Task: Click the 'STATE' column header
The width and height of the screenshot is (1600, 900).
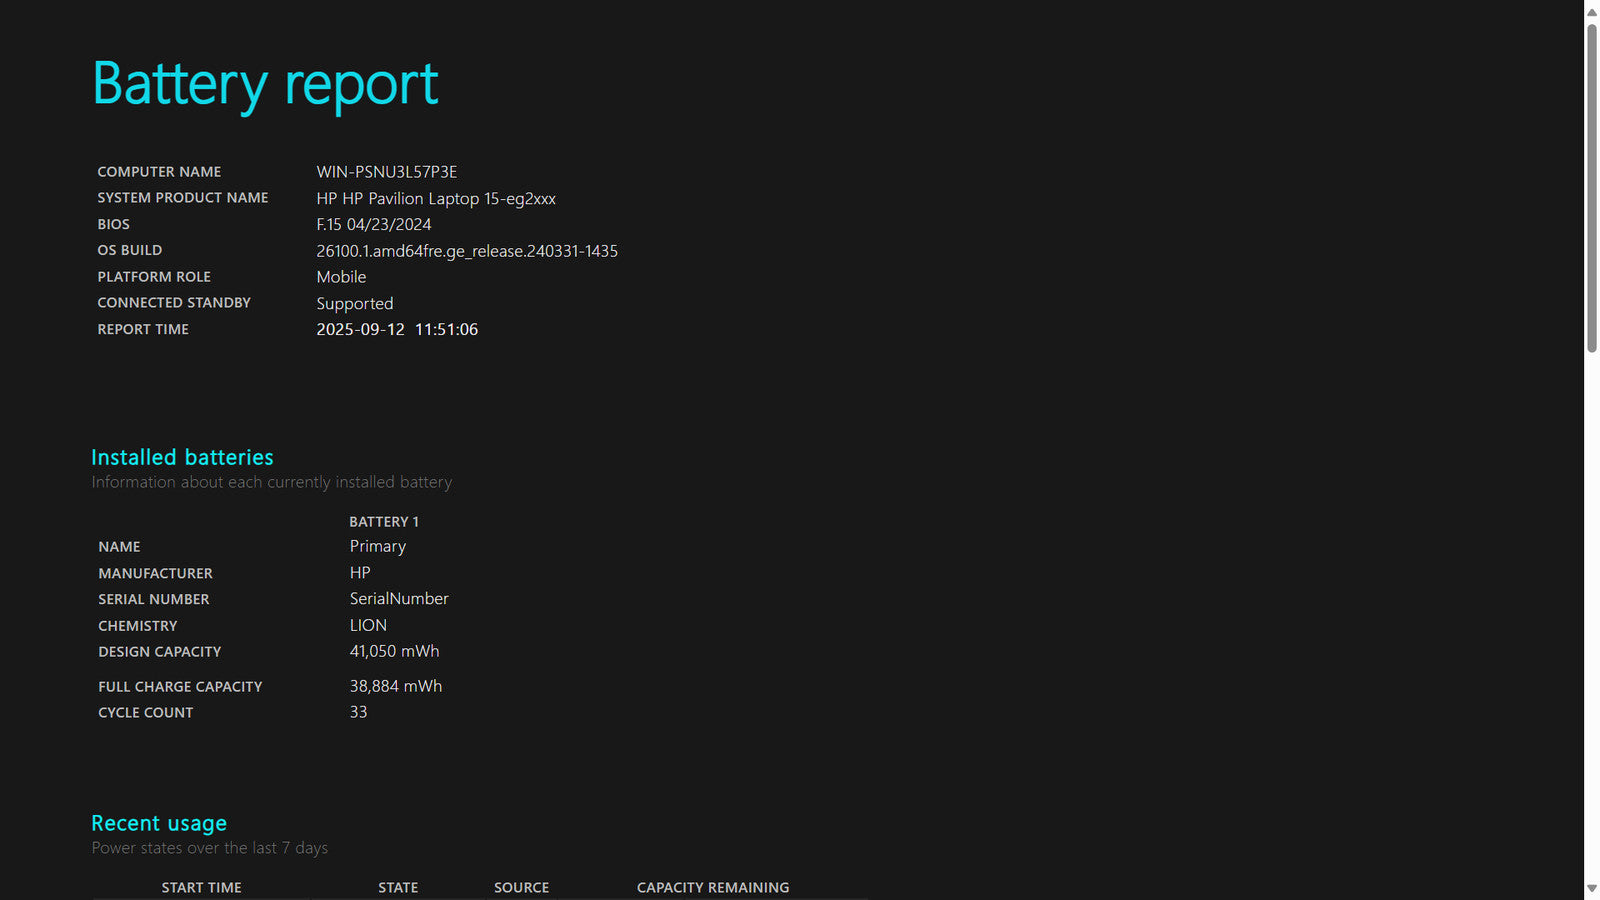Action: (398, 888)
